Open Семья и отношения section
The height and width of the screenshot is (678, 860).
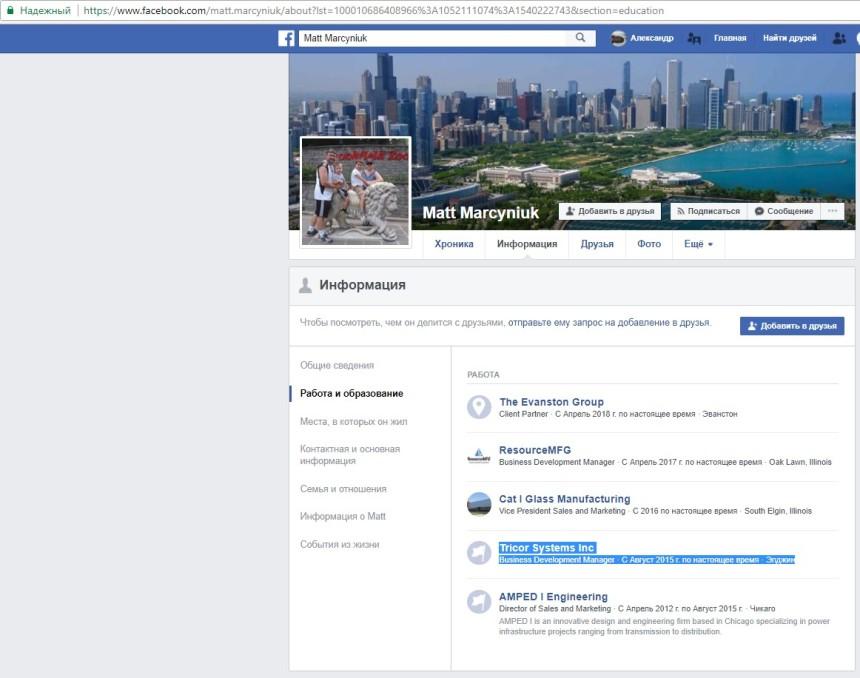pyautogui.click(x=343, y=489)
